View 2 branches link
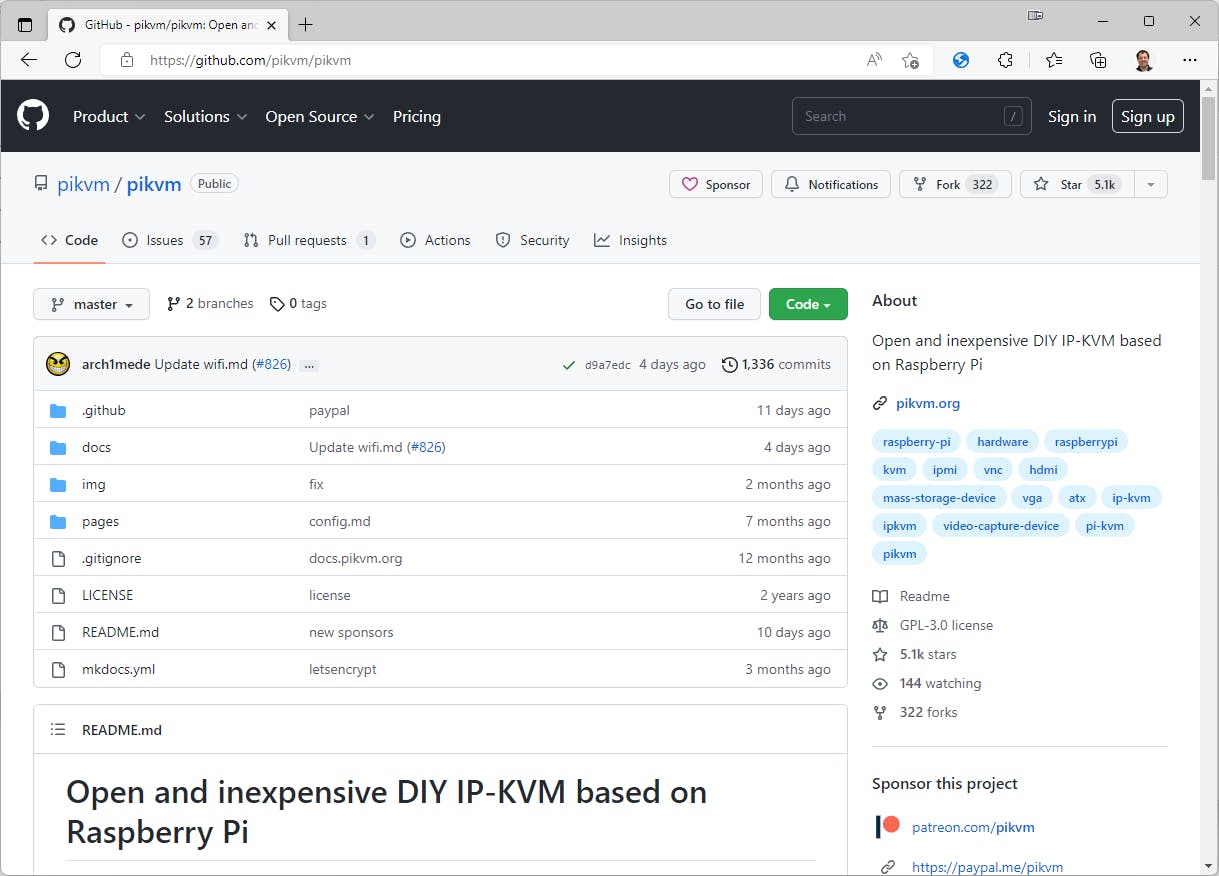The height and width of the screenshot is (876, 1219). 210,304
